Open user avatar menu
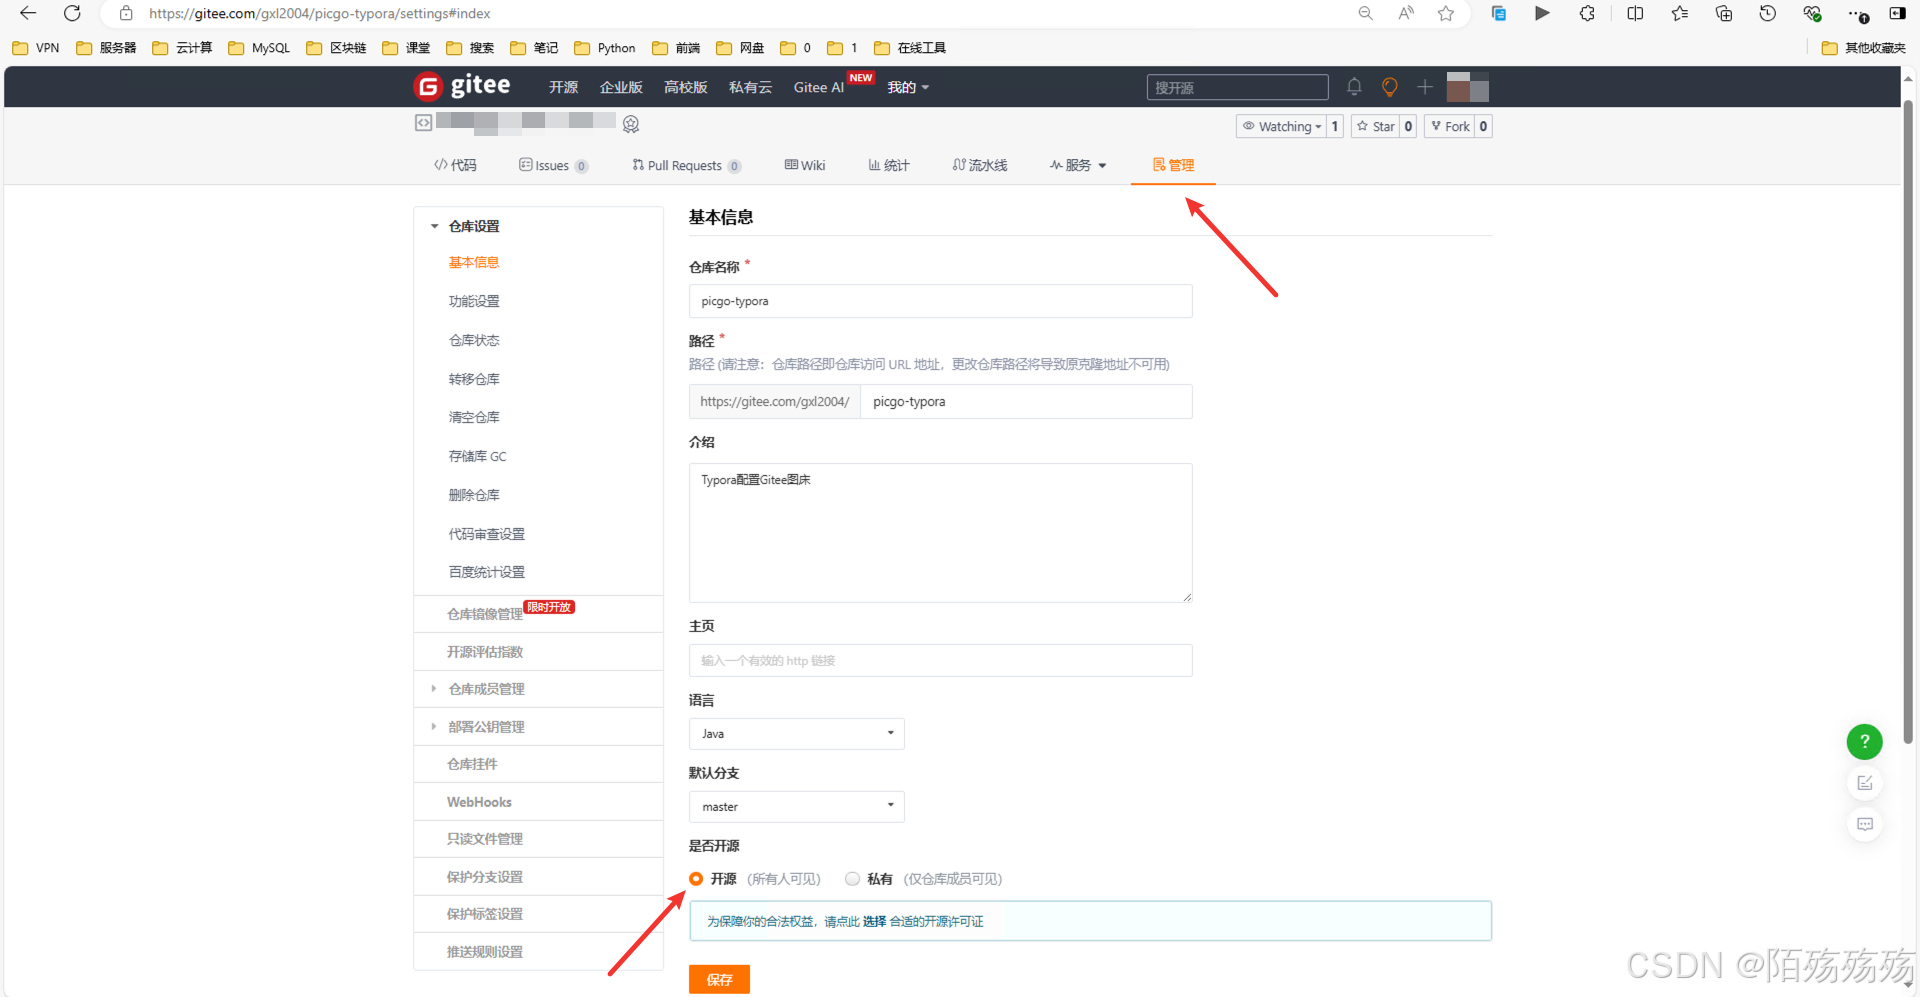Image resolution: width=1920 pixels, height=997 pixels. pos(1468,87)
